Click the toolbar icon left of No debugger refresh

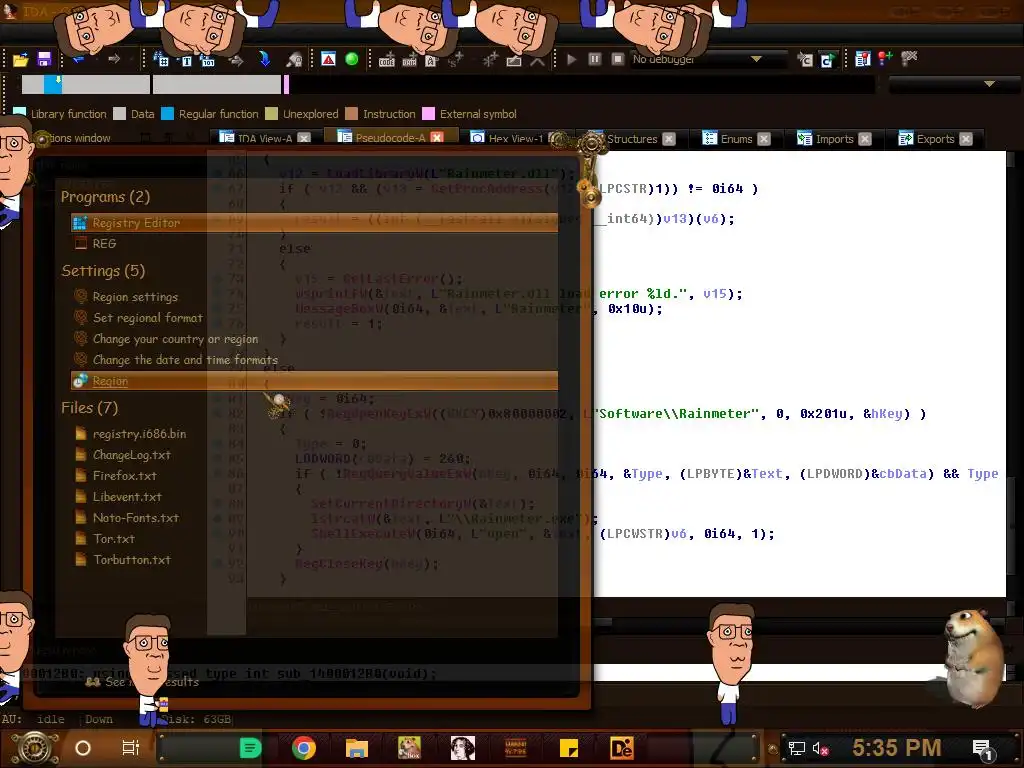805,60
